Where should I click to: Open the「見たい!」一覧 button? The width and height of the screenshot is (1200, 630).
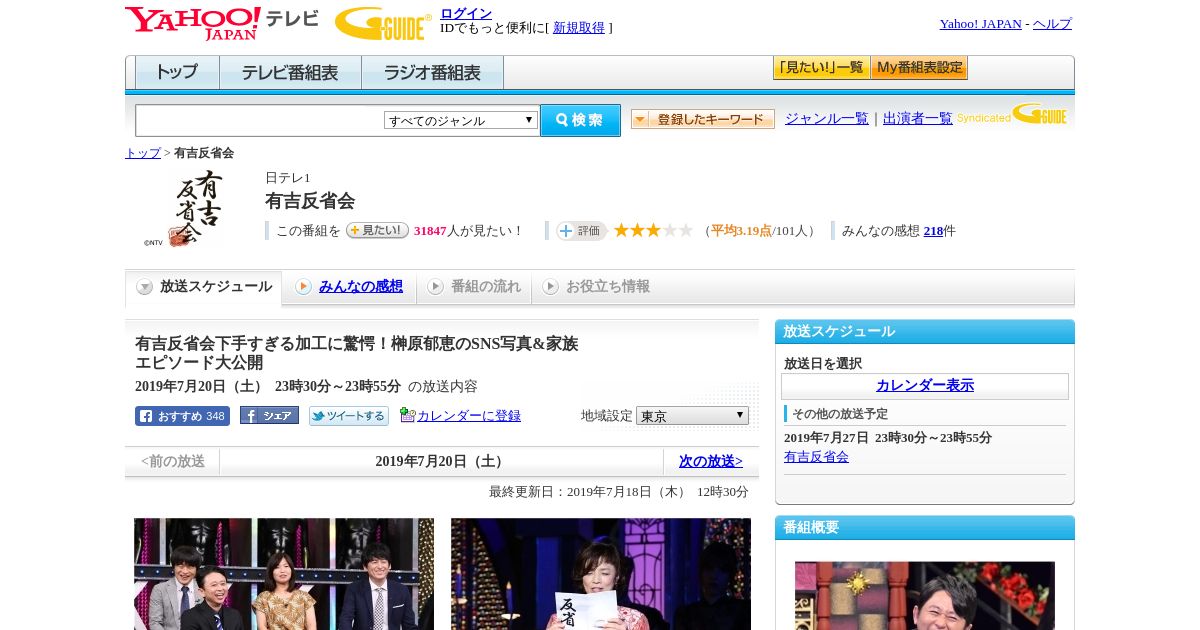click(x=821, y=68)
